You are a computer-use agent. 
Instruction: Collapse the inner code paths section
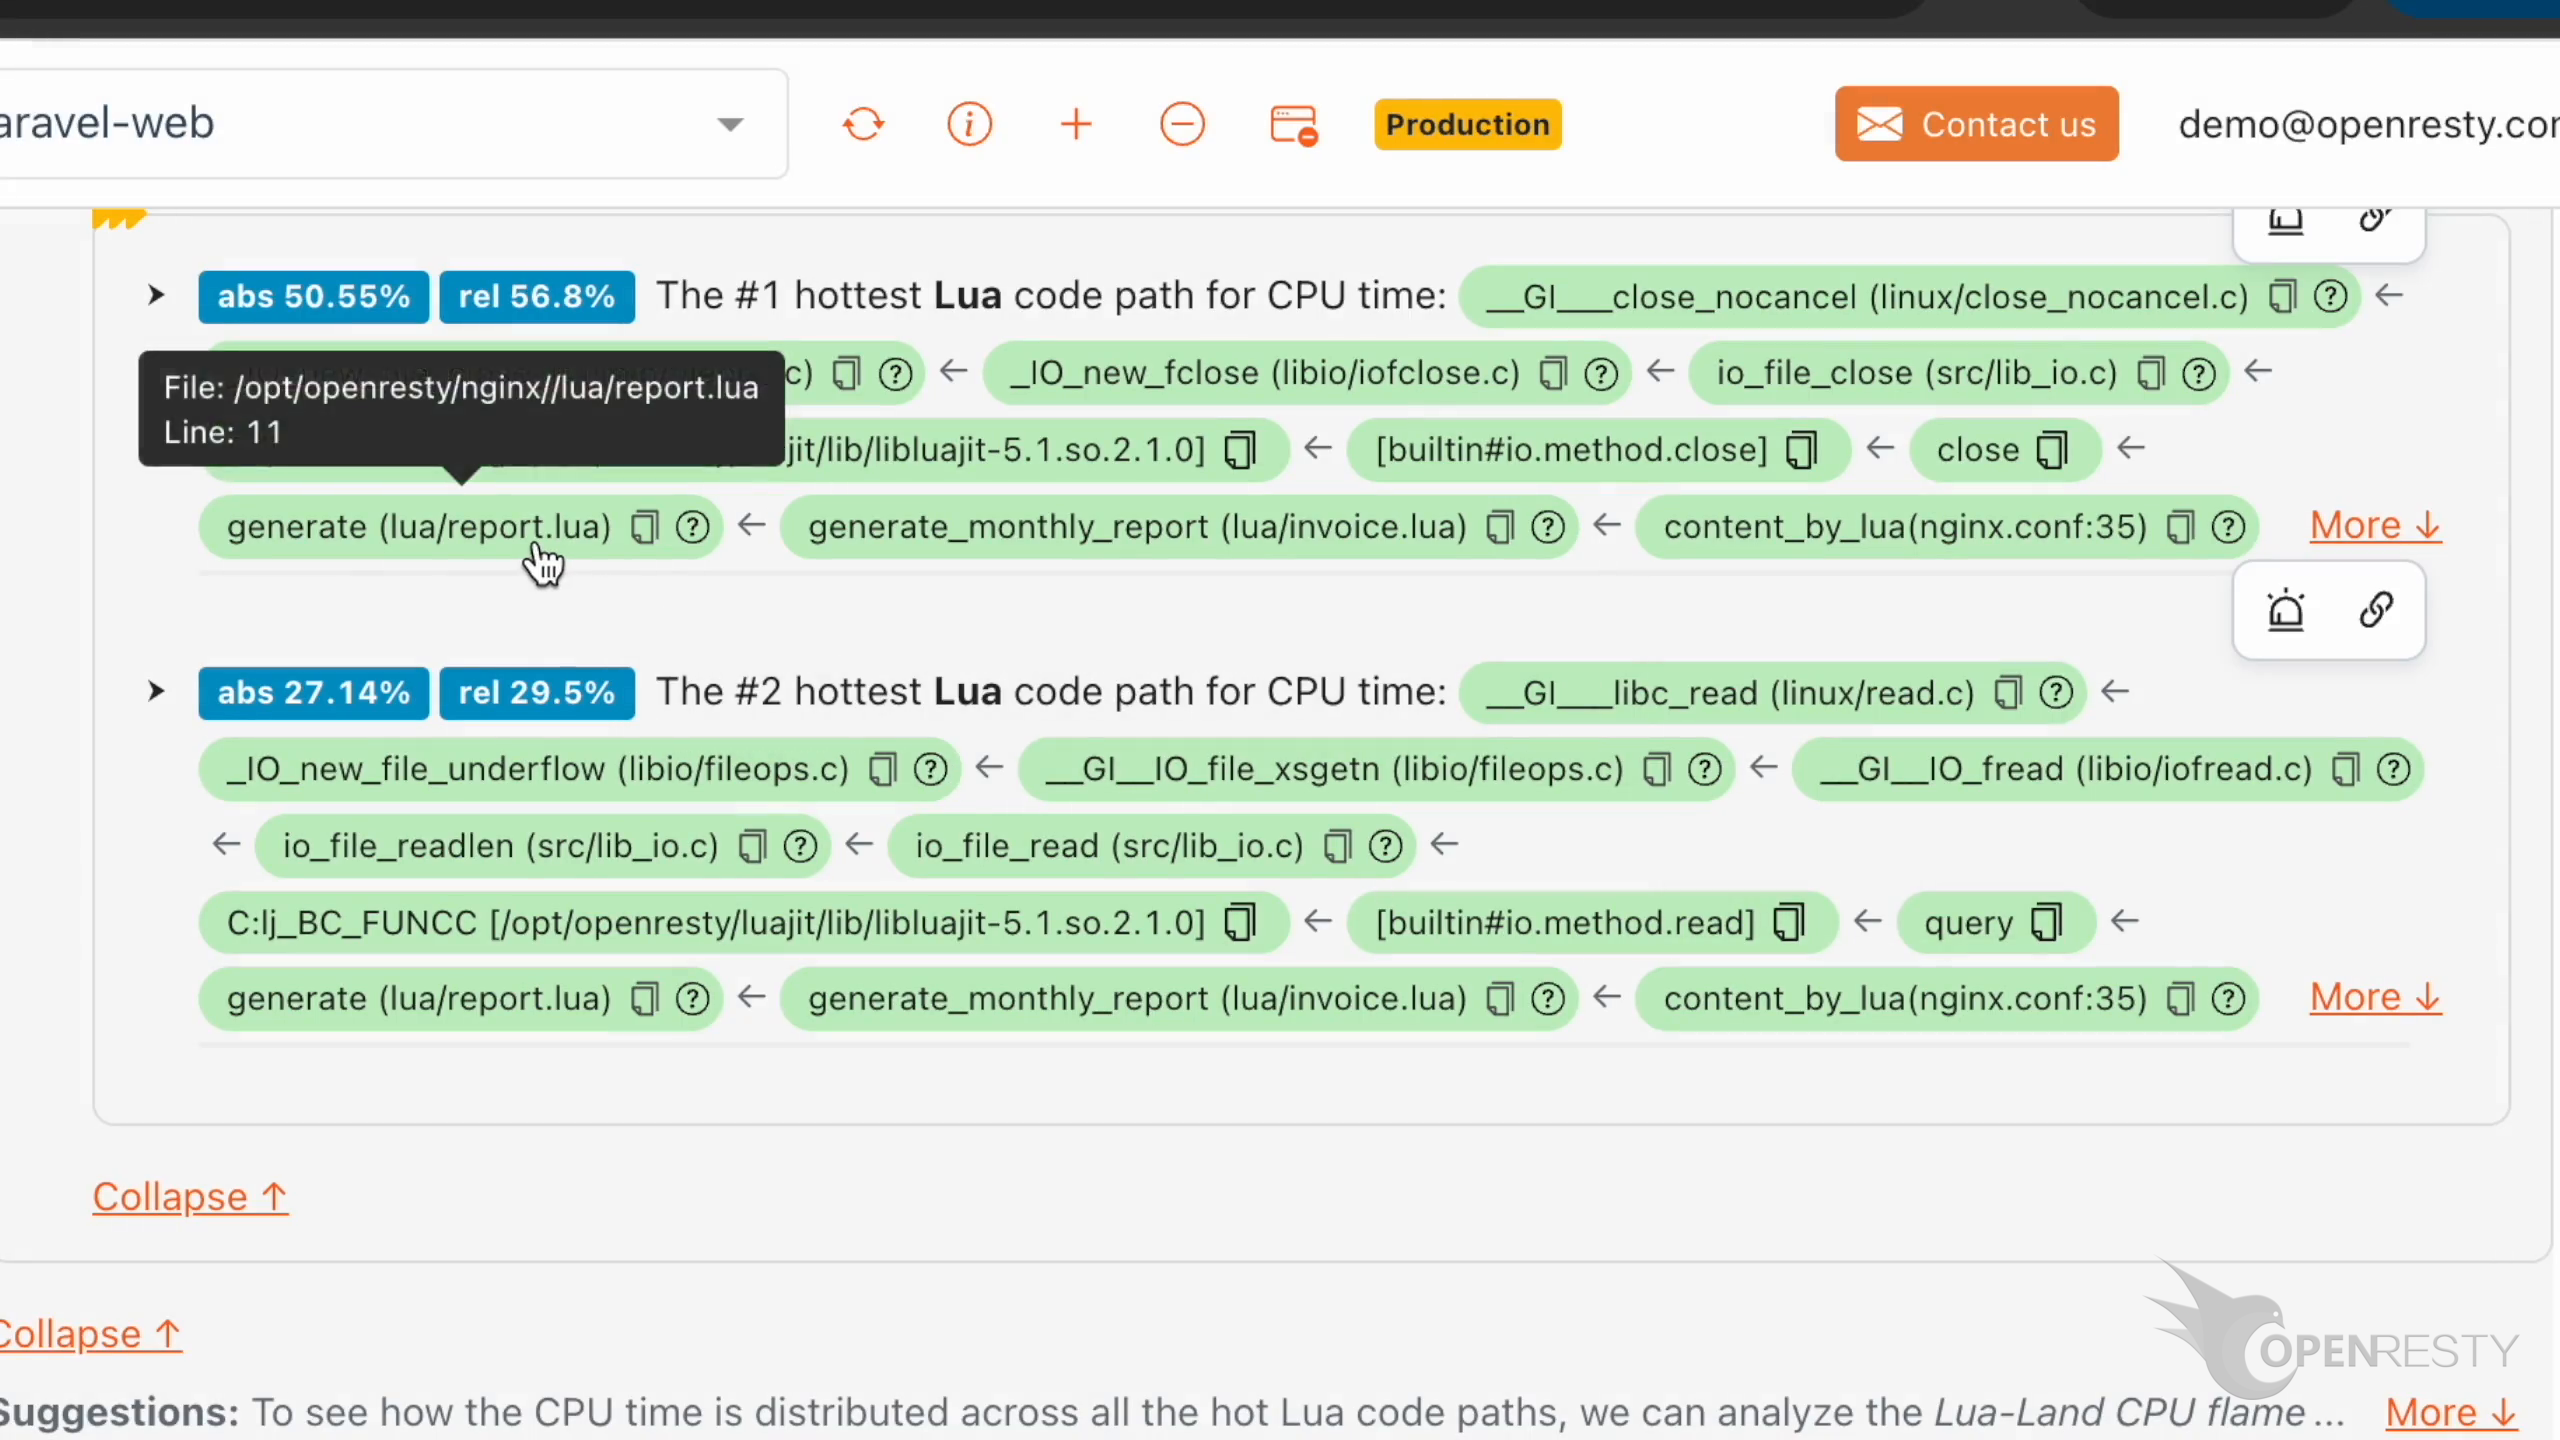(190, 1197)
